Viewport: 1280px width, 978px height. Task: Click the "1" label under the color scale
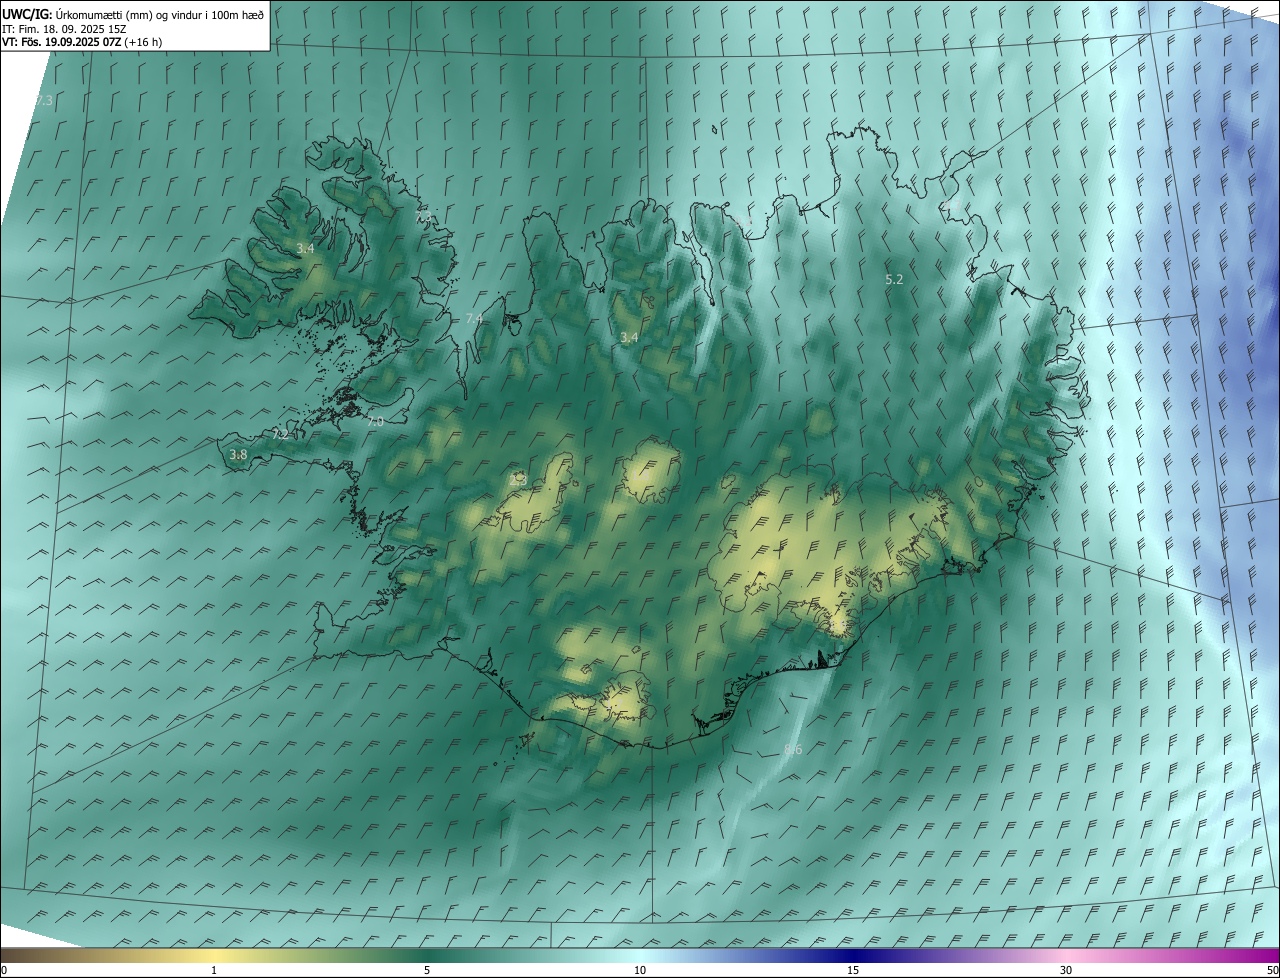(x=214, y=970)
